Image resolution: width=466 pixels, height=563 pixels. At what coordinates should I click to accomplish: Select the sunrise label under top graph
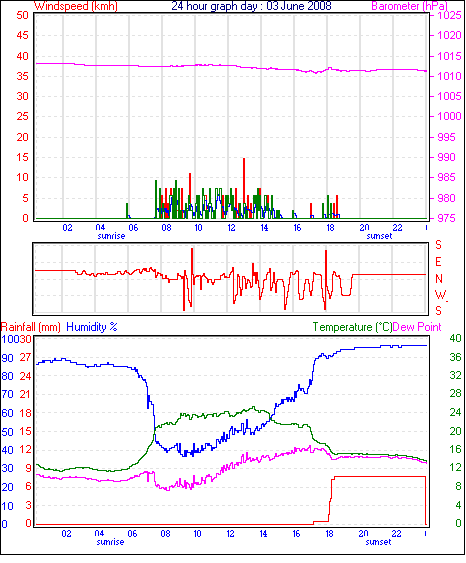pyautogui.click(x=111, y=236)
